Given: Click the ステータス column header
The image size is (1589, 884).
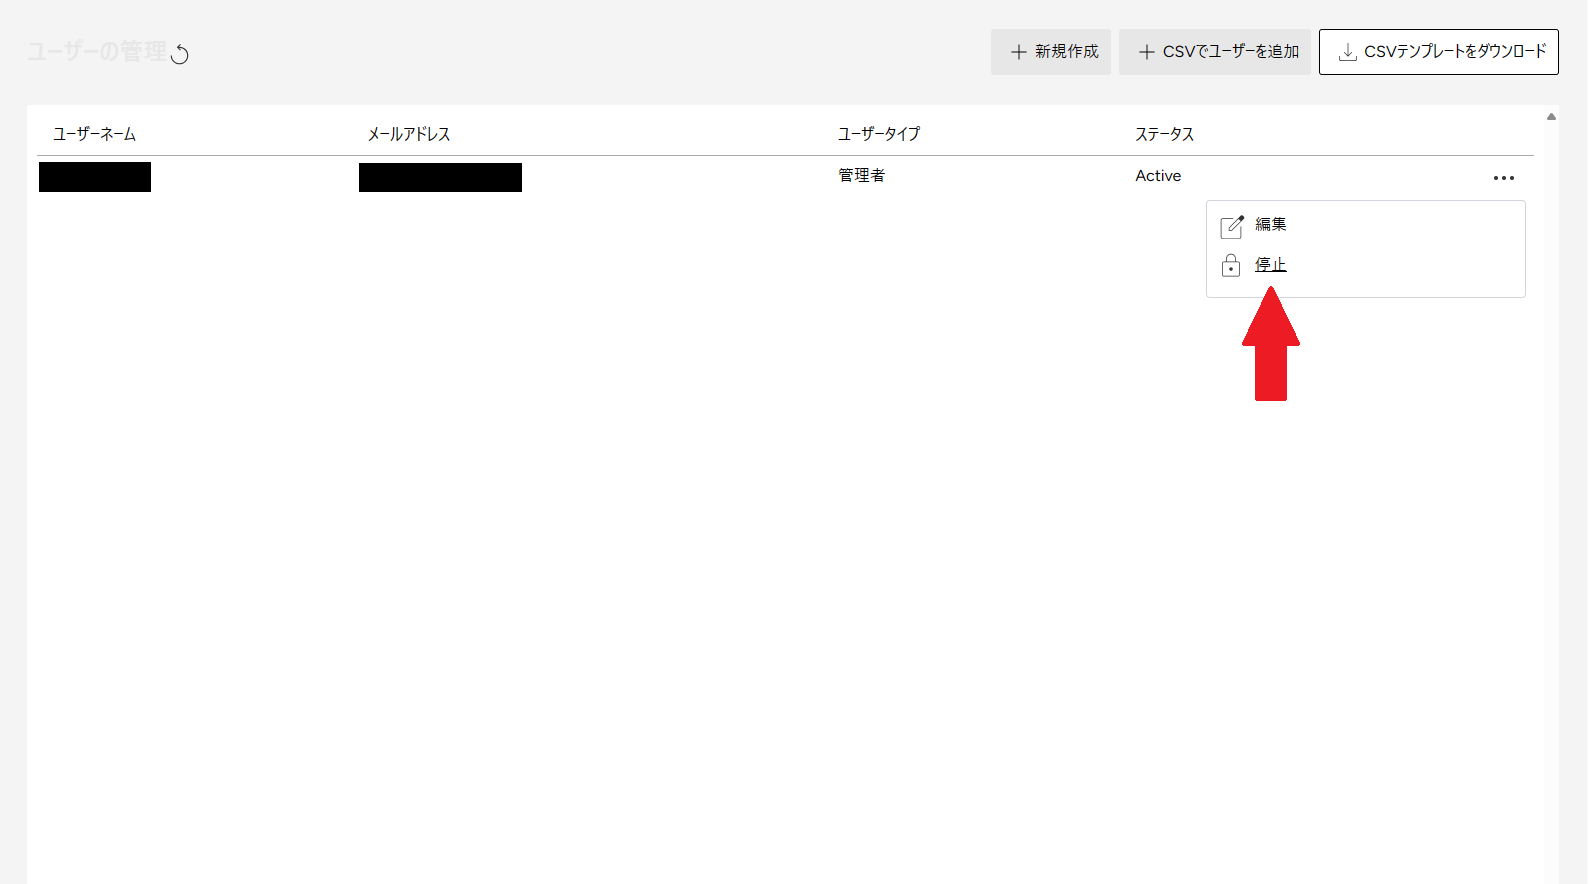Looking at the screenshot, I should coord(1165,134).
